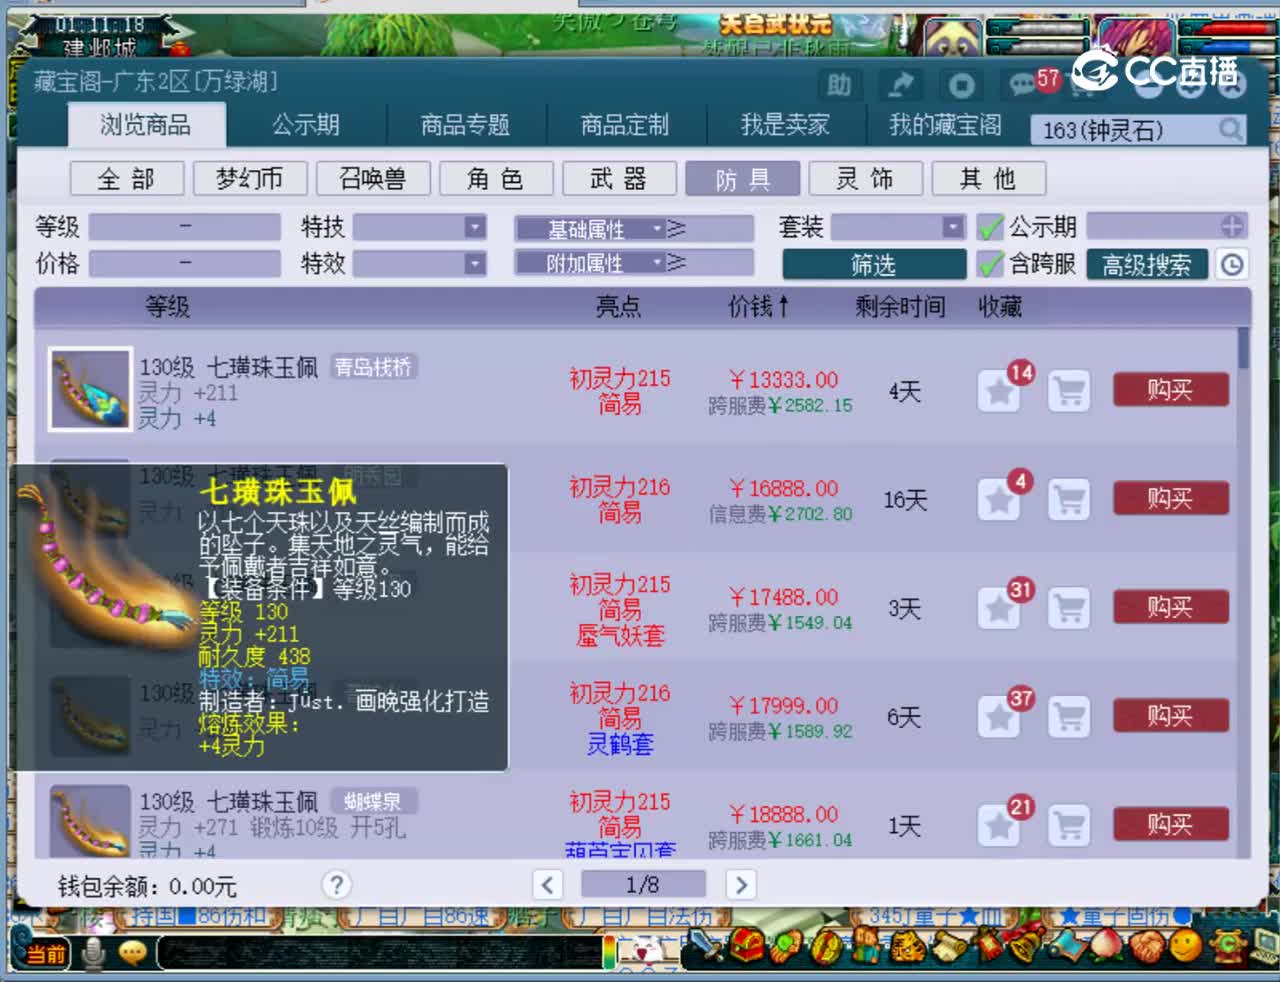This screenshot has width=1280, height=982.
Task: Favorite the ¥17999.00 item star
Action: pos(998,717)
